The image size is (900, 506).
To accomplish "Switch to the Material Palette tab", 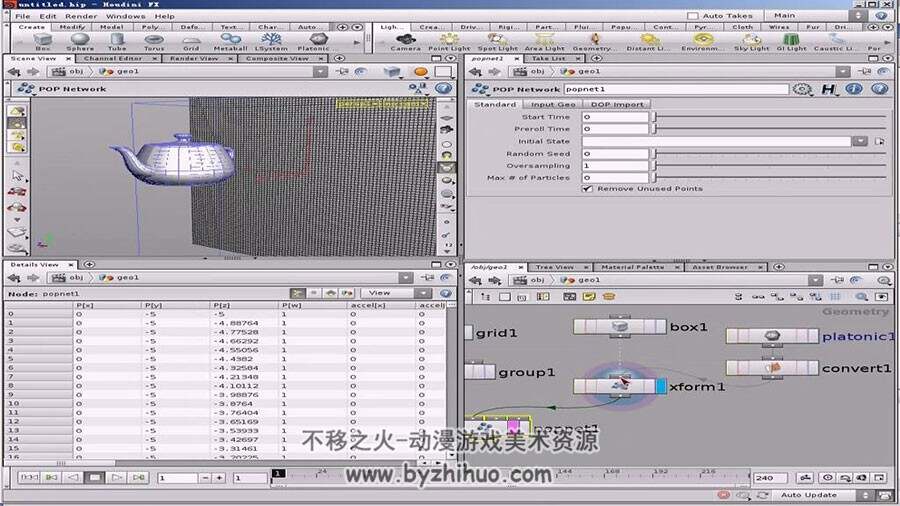I will click(x=632, y=267).
